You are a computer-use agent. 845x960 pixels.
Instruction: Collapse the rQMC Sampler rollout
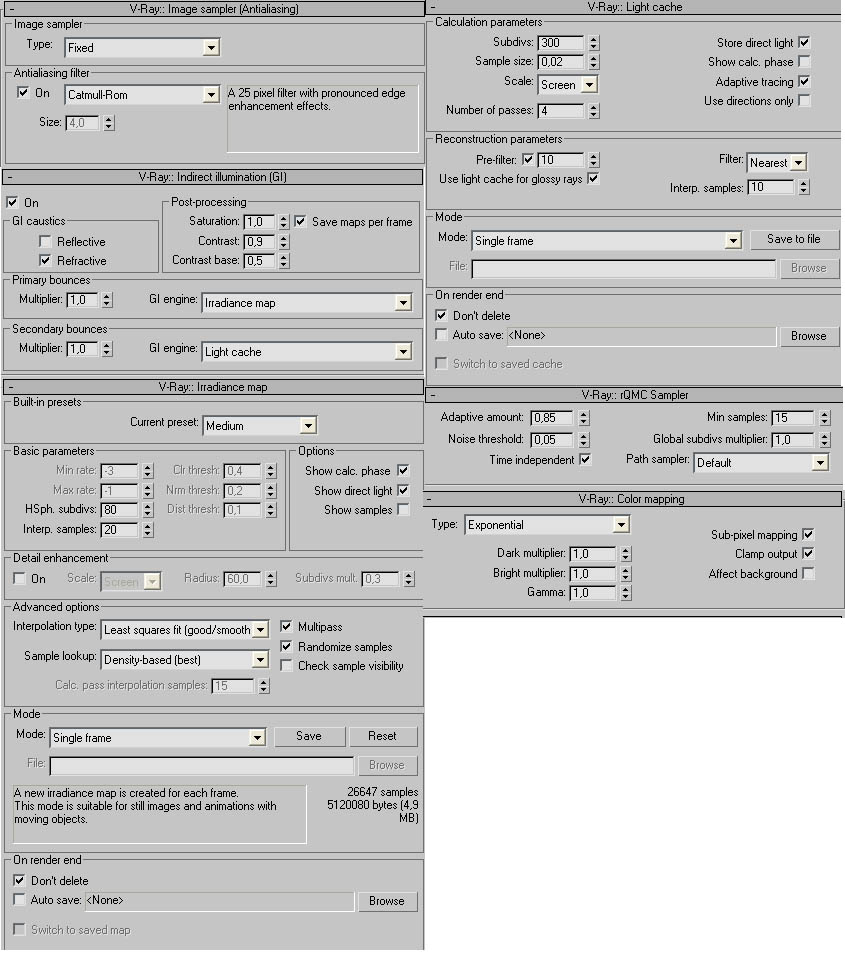coord(634,395)
